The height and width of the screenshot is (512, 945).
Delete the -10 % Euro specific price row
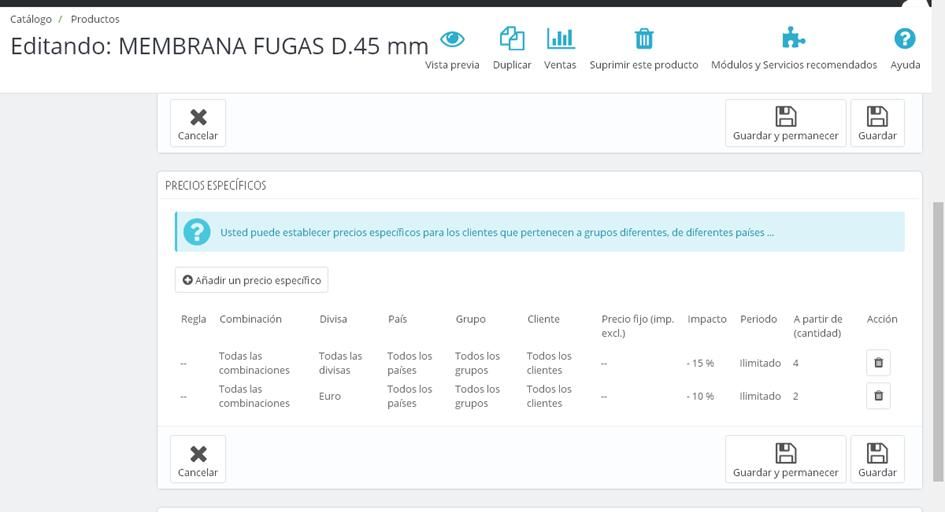(x=878, y=396)
